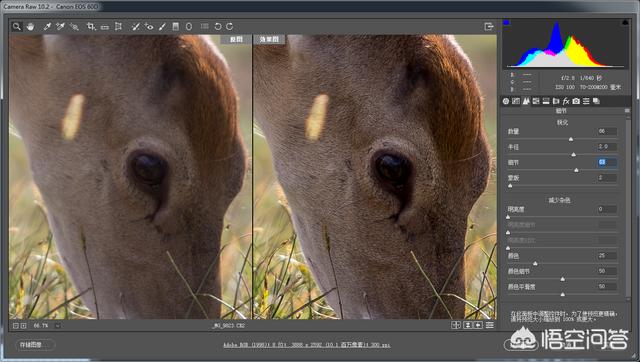Click the 明亮度 value field showing 0
The image size is (640, 362).
[607, 209]
